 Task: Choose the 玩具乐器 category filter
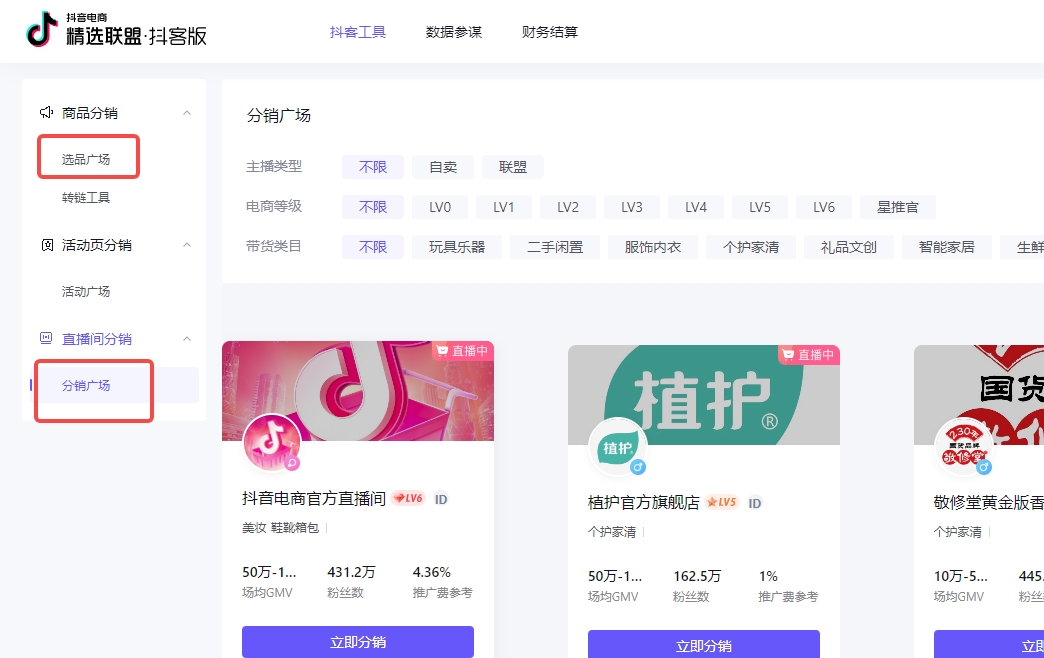point(457,247)
